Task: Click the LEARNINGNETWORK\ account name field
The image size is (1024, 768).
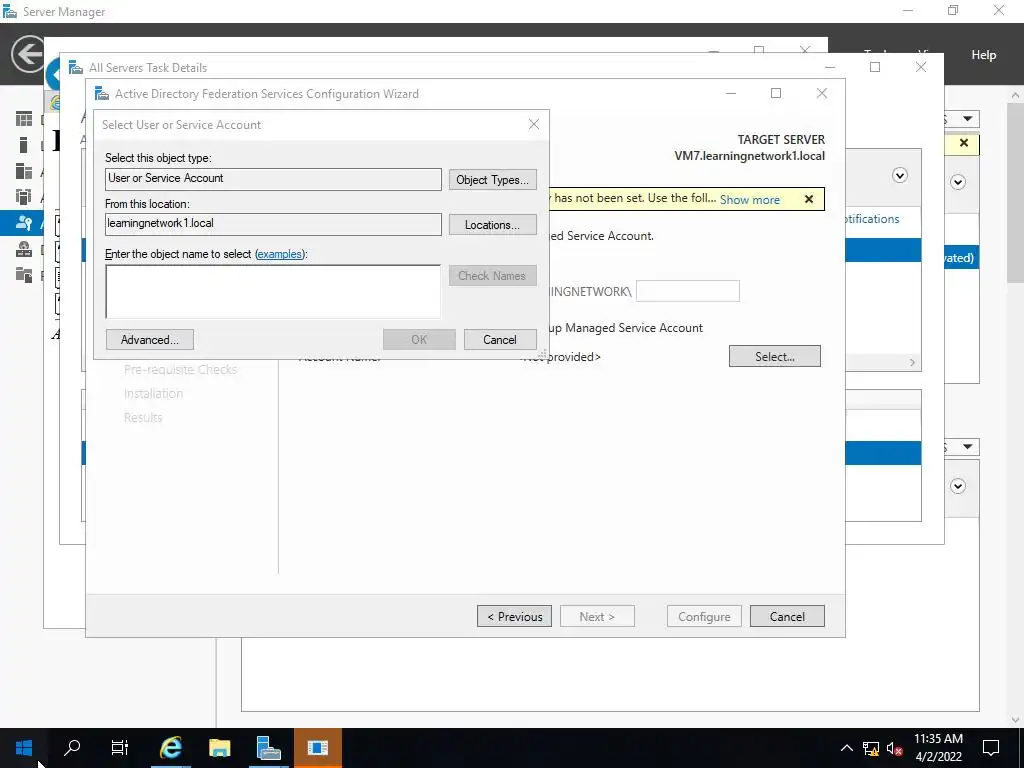Action: click(688, 291)
